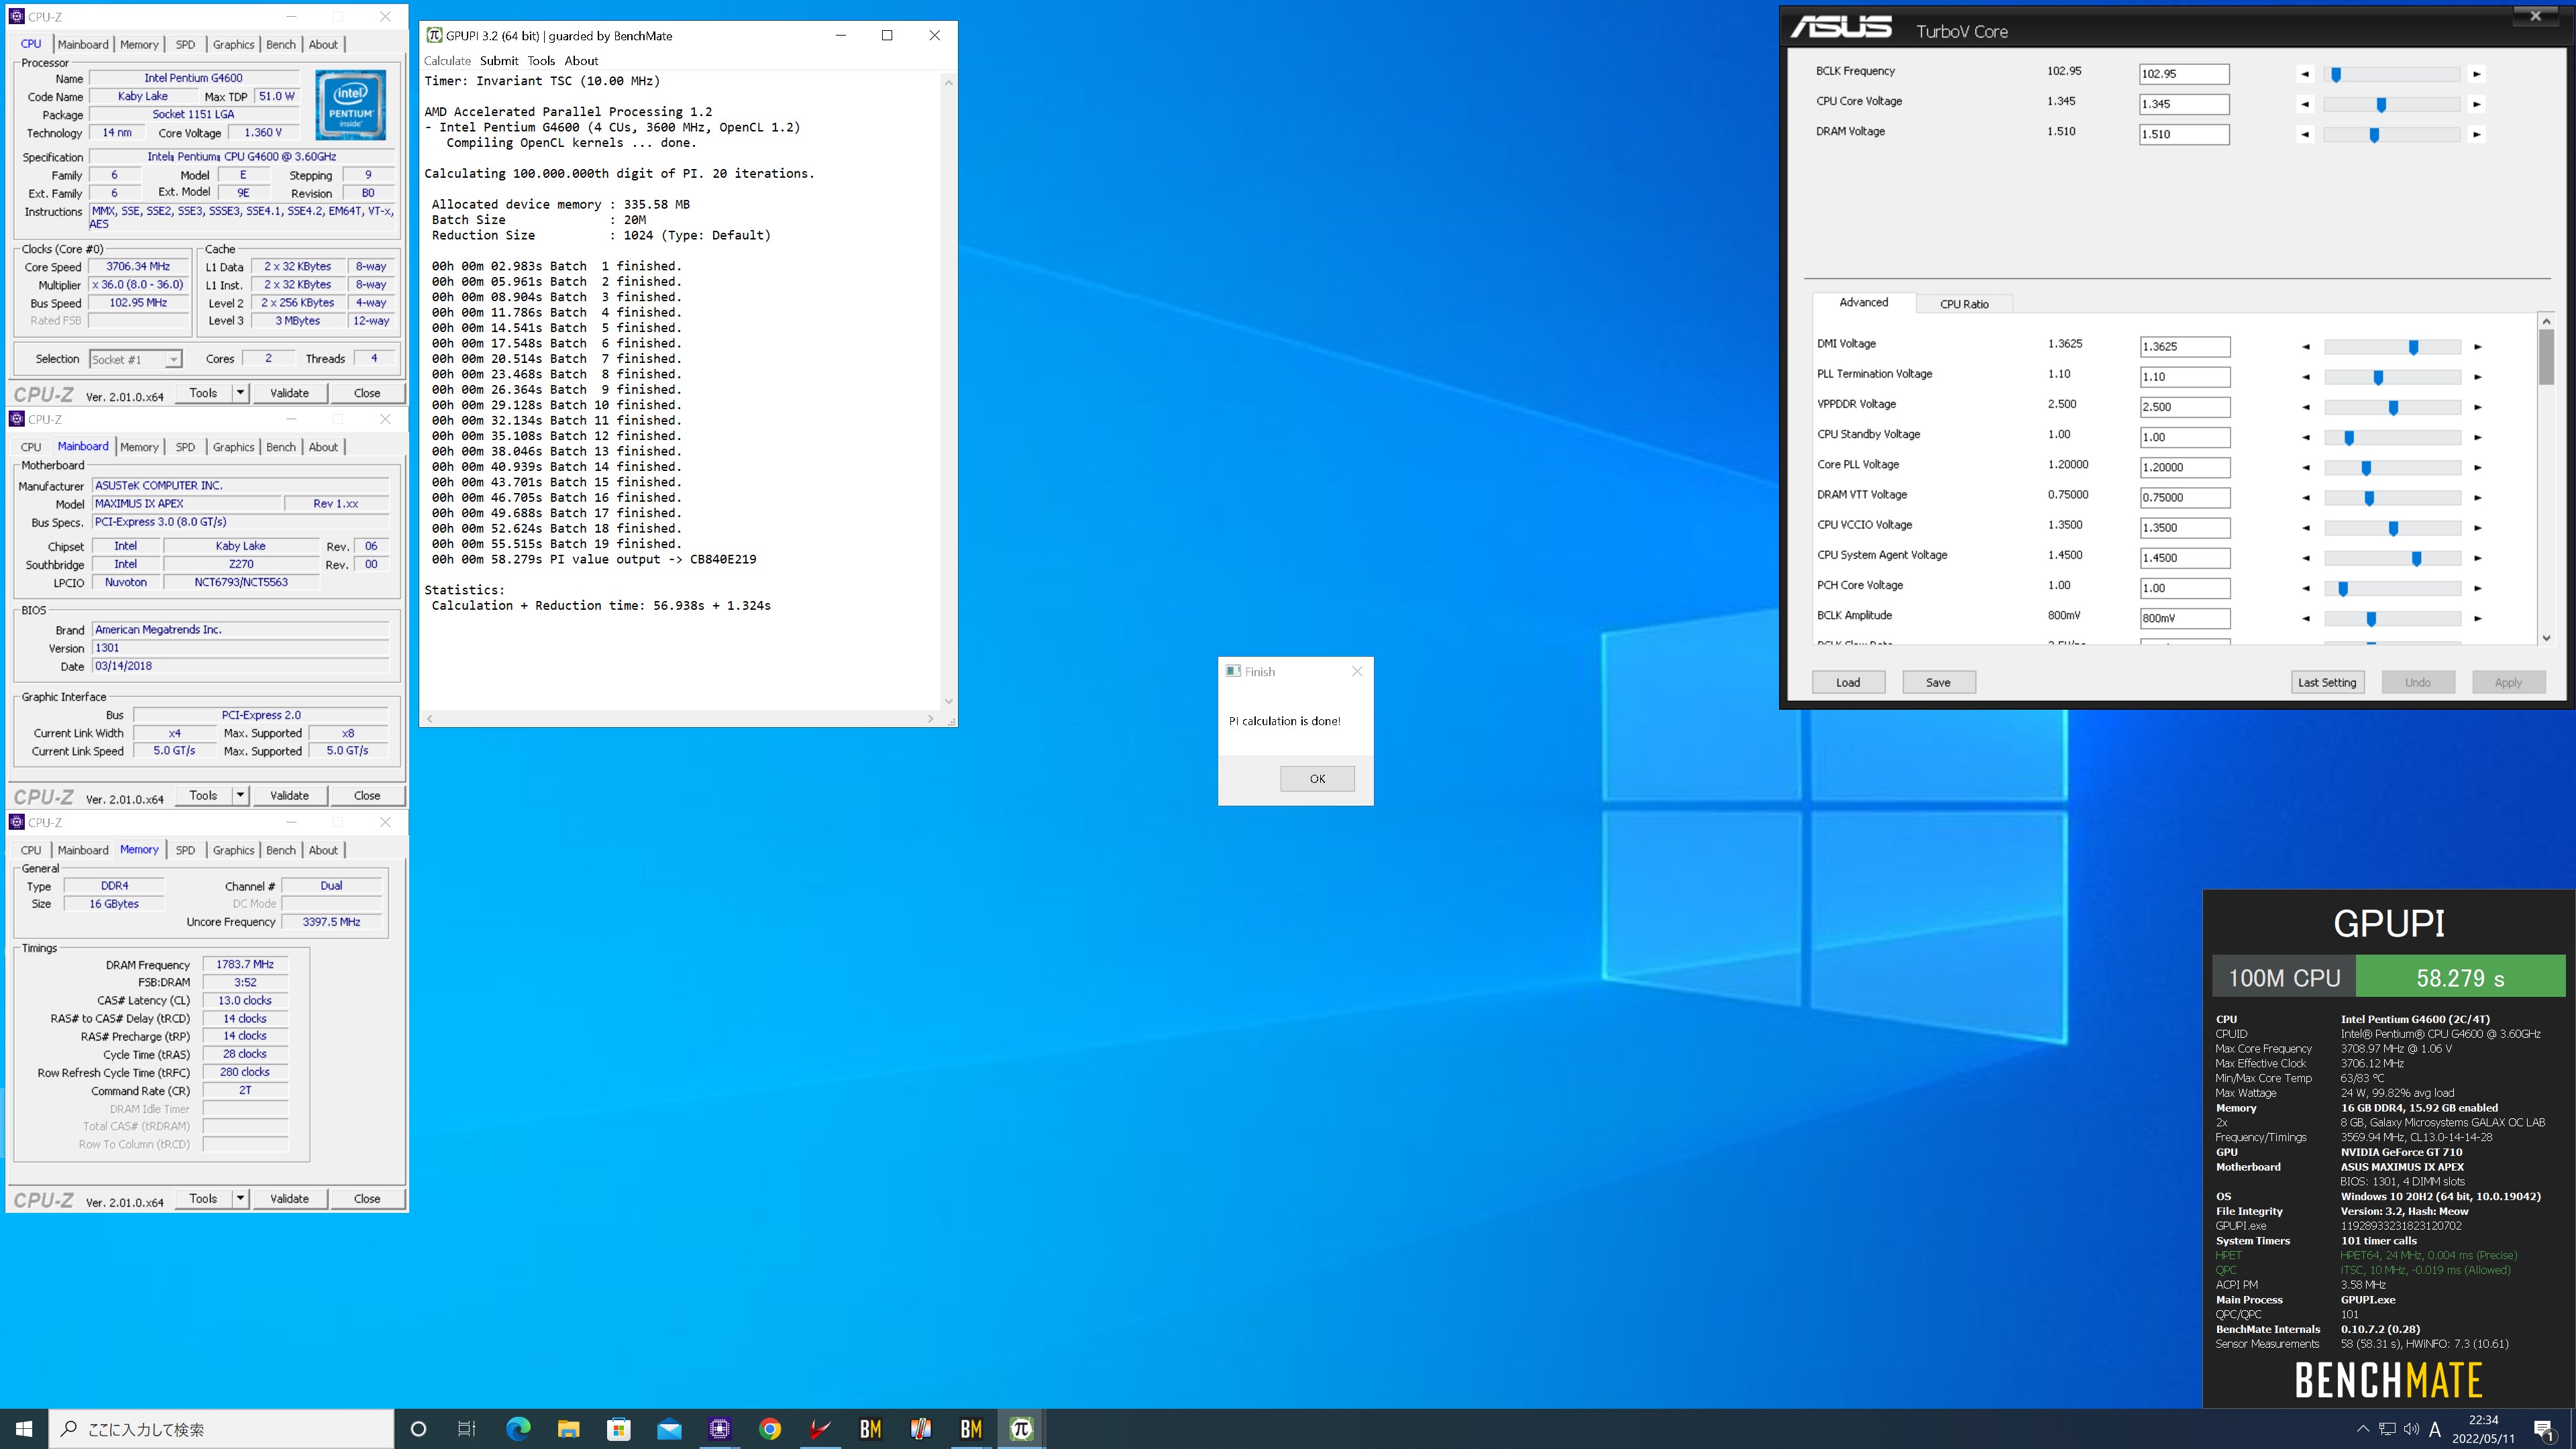Open the Bench tab in top CPU-Z window
Screen dimensions: 2576x1449
[281, 45]
